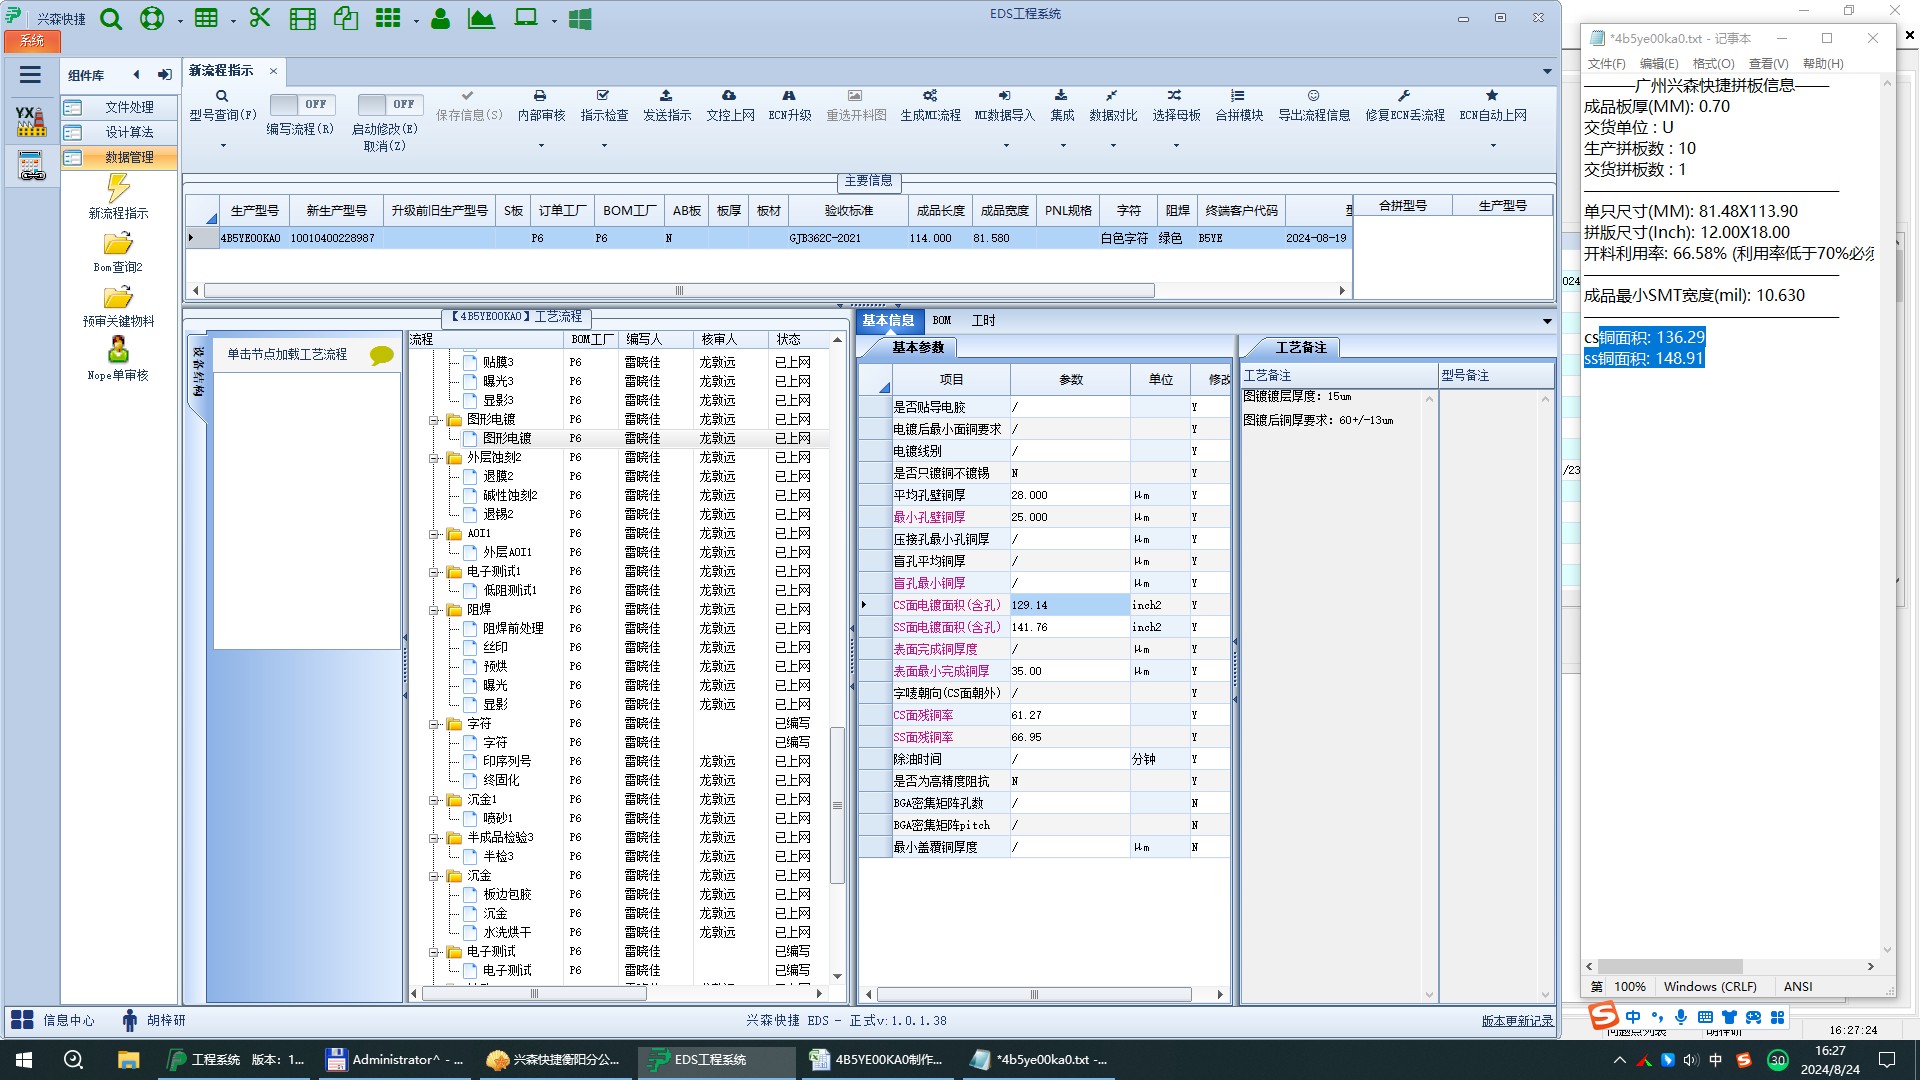
Task: Click the 型号查询 search icon
Action: point(222,96)
